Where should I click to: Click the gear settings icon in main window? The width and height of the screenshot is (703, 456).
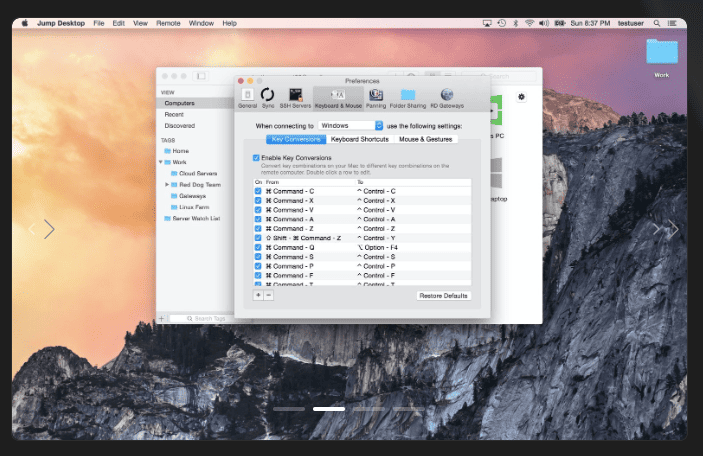tap(521, 97)
